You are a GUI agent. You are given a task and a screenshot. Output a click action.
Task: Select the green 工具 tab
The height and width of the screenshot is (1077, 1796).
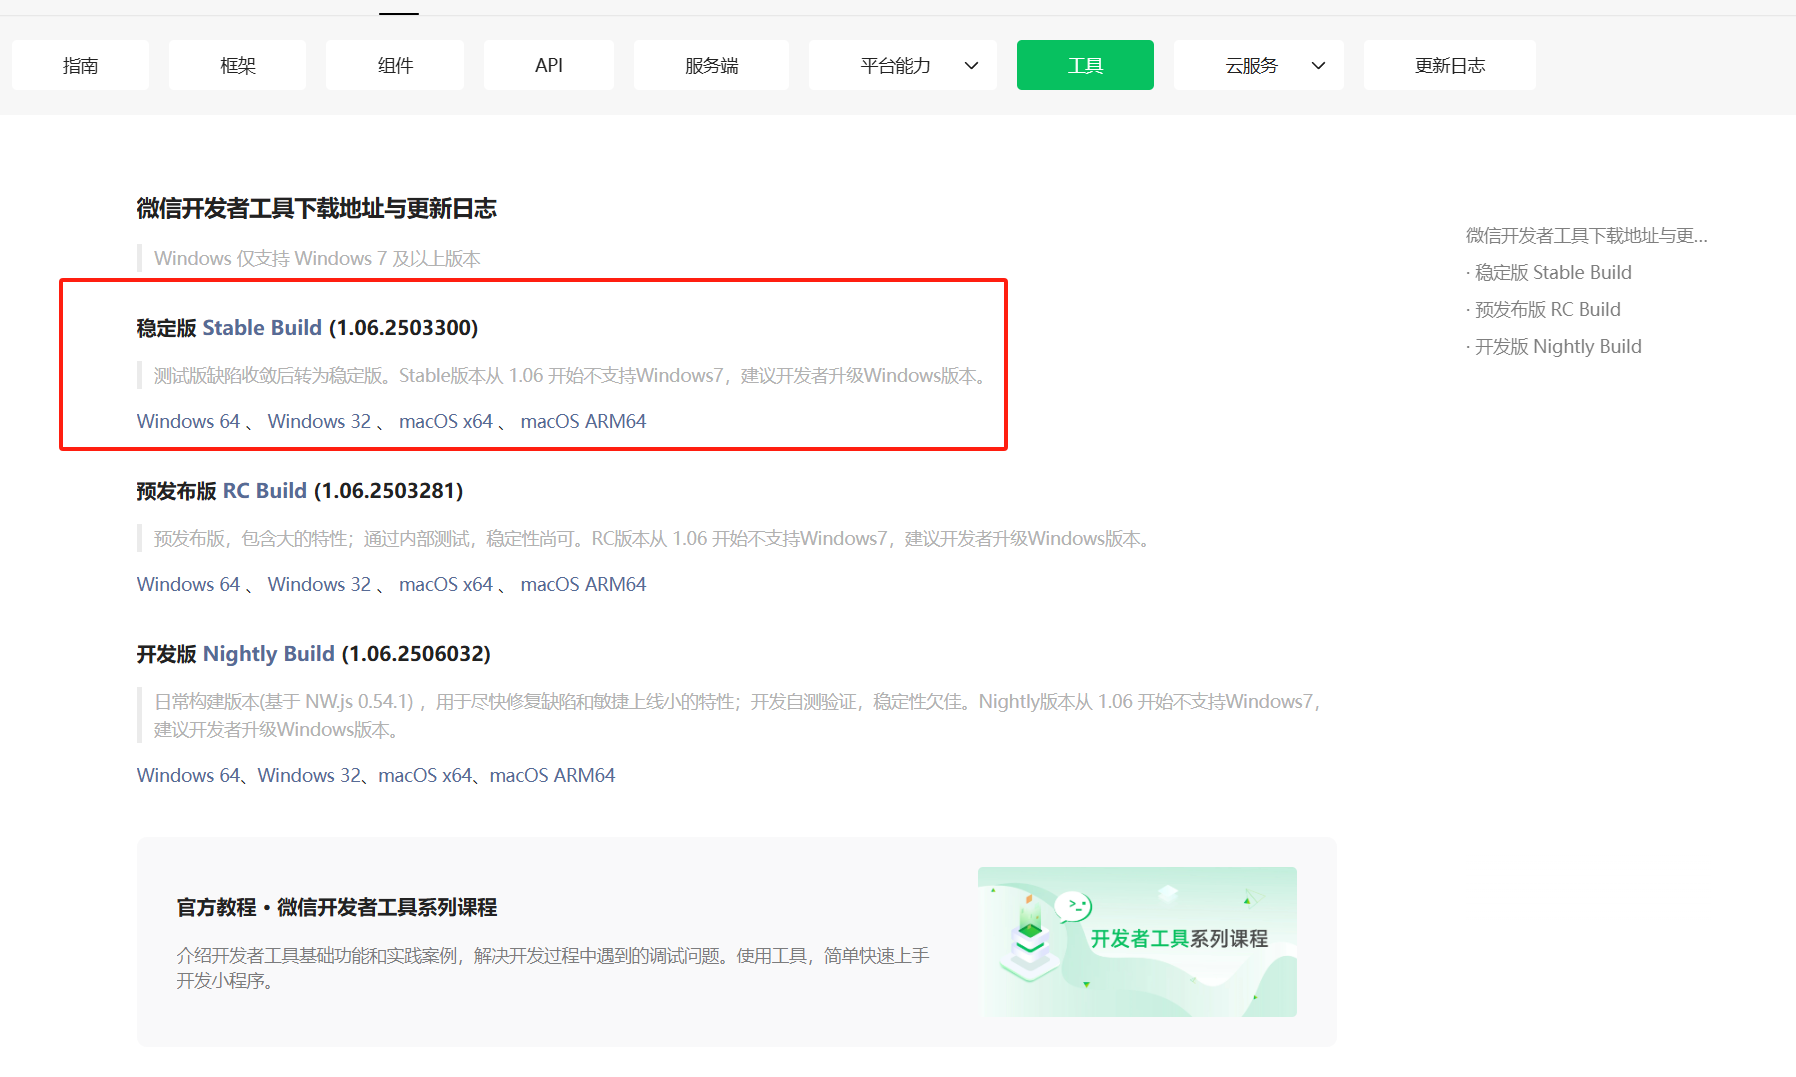click(1085, 65)
